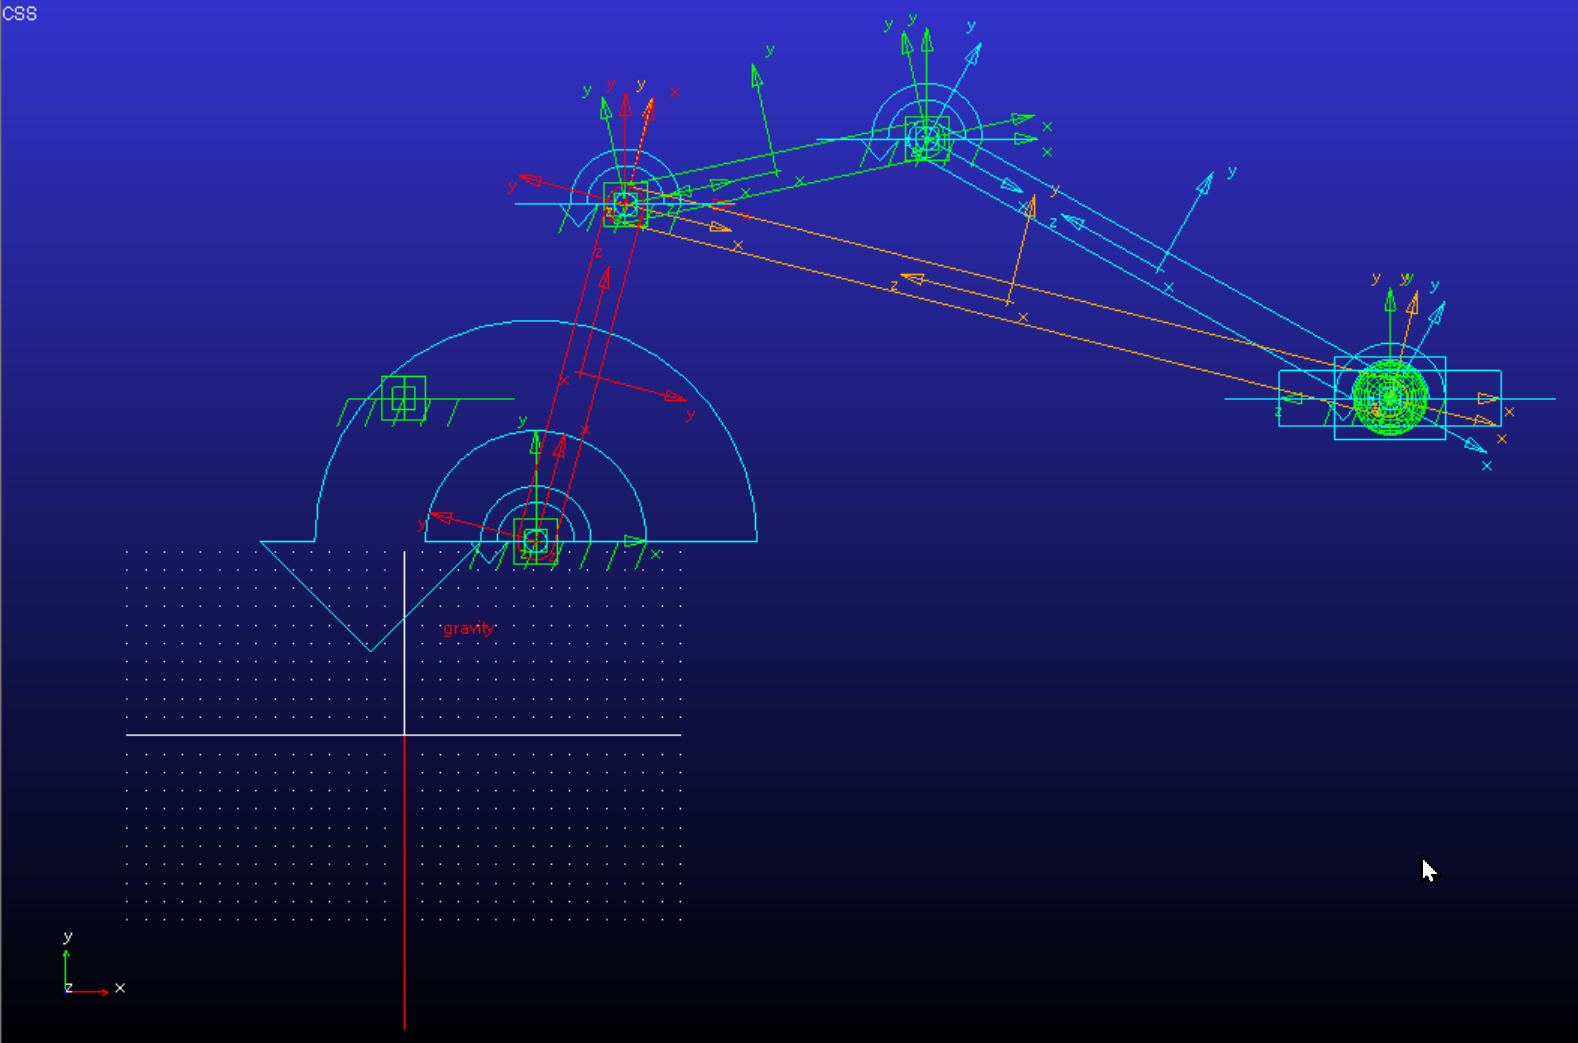Select the joint where red and orange links meet
Image resolution: width=1578 pixels, height=1043 pixels.
625,204
